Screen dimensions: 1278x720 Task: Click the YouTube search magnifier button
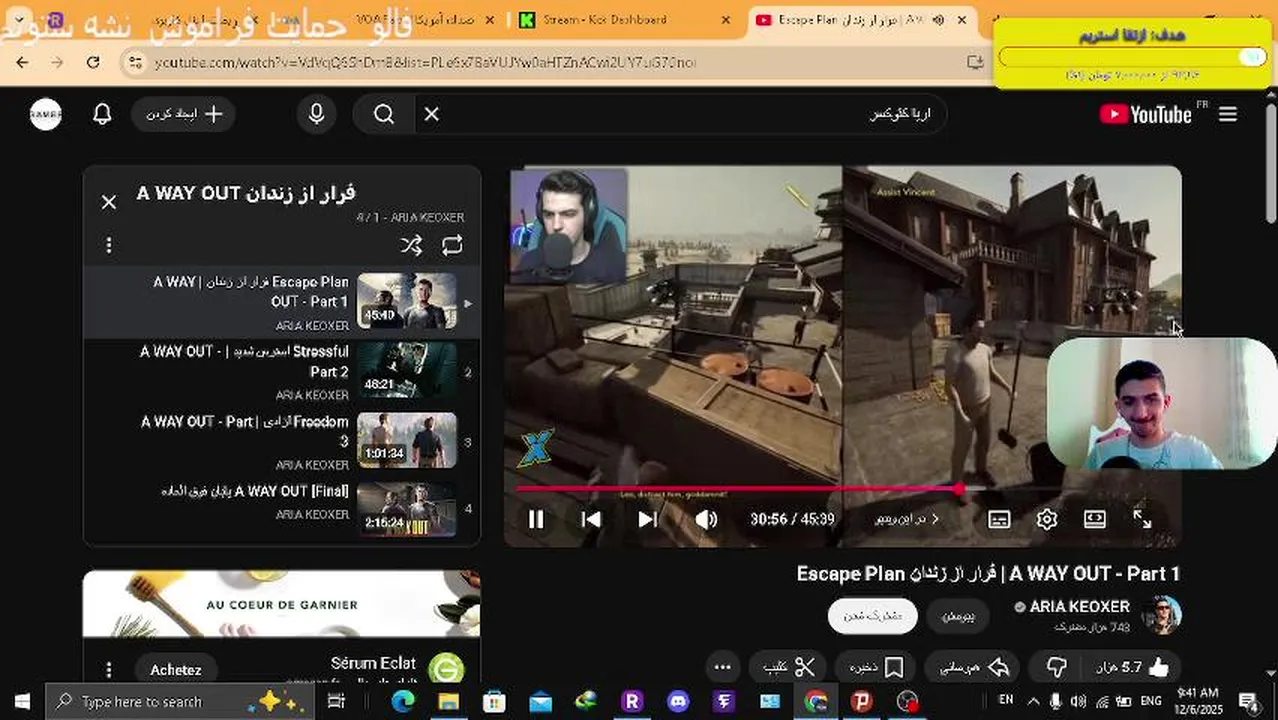click(384, 114)
